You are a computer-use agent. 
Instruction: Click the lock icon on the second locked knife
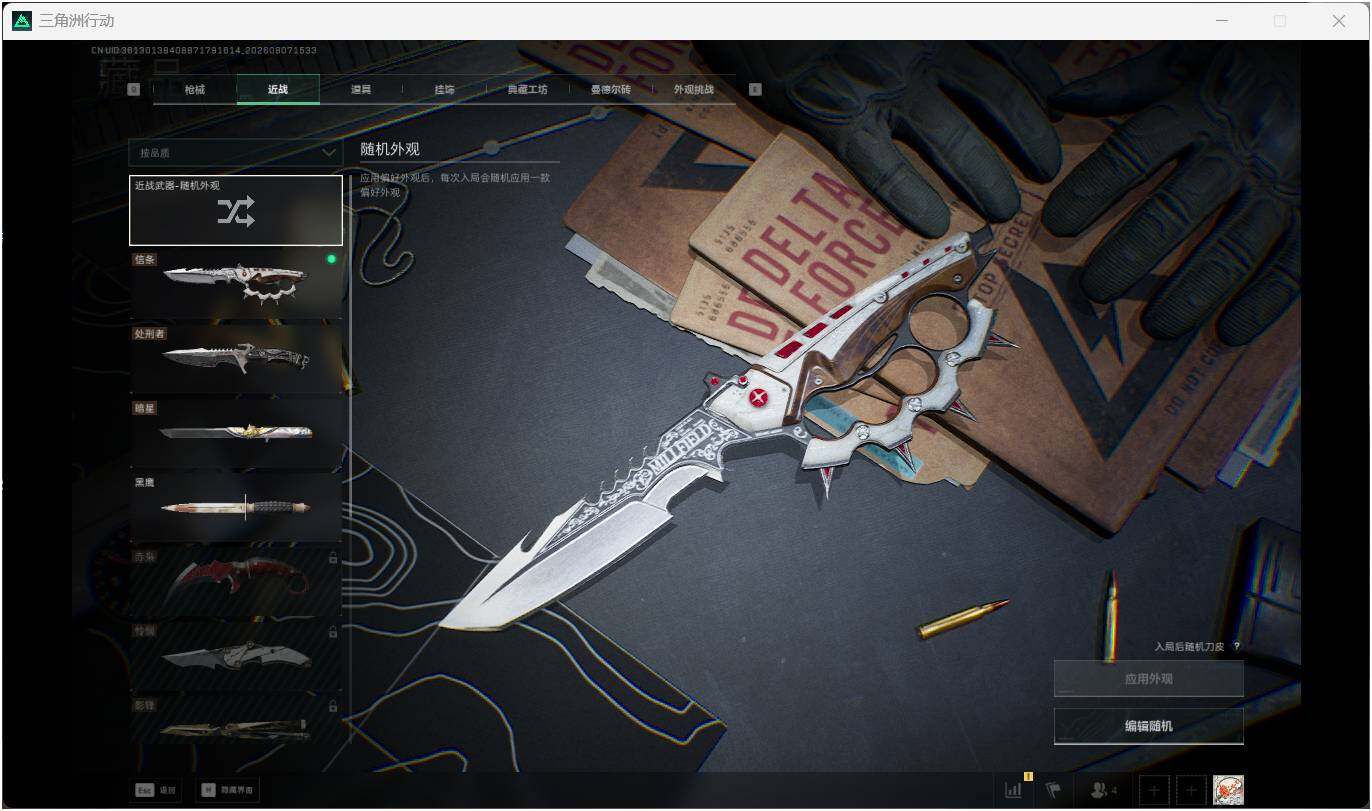pos(333,632)
